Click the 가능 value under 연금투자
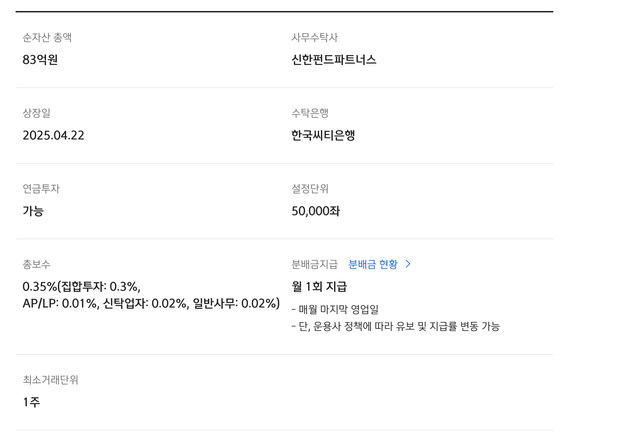The height and width of the screenshot is (443, 640). coord(33,211)
